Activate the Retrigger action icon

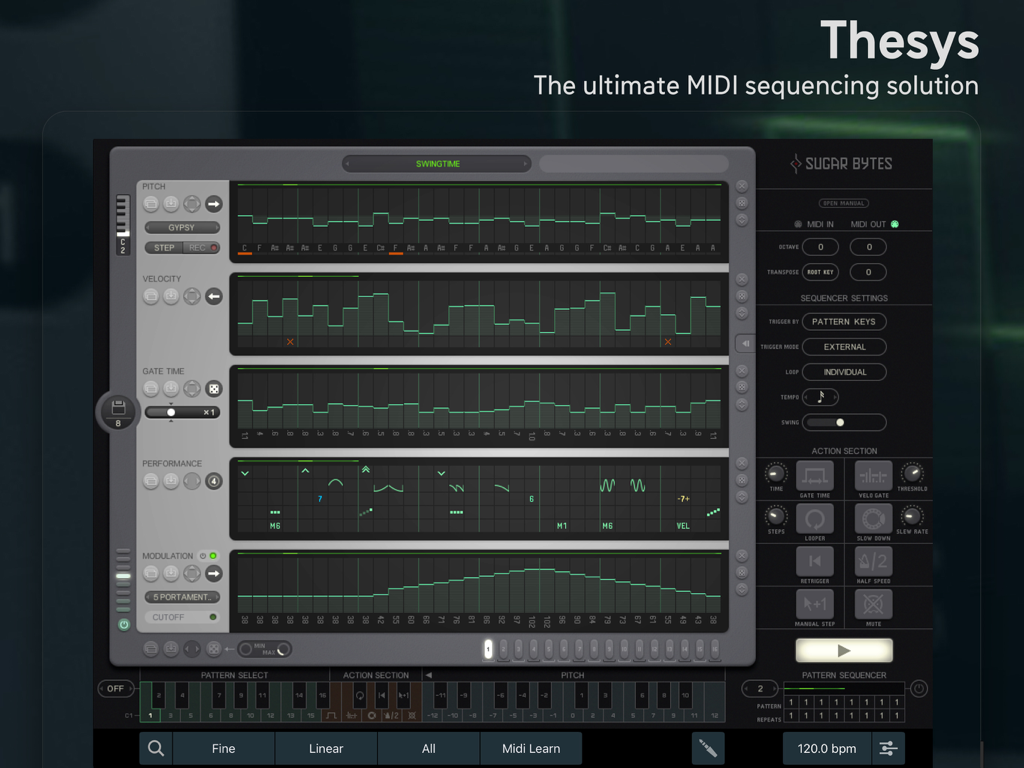(x=814, y=561)
